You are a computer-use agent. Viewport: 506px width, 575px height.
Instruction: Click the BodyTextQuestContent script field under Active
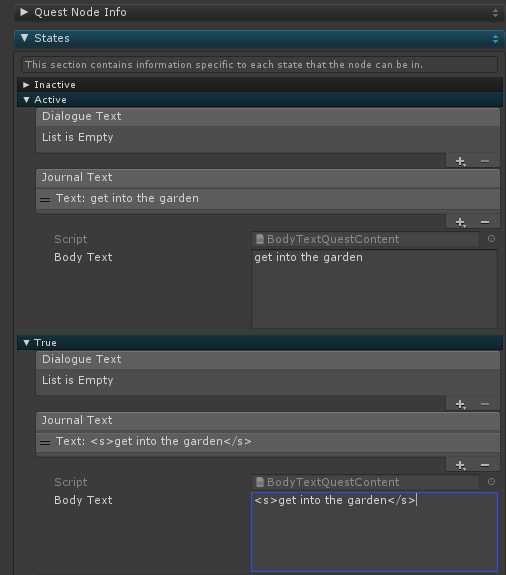pyautogui.click(x=366, y=239)
